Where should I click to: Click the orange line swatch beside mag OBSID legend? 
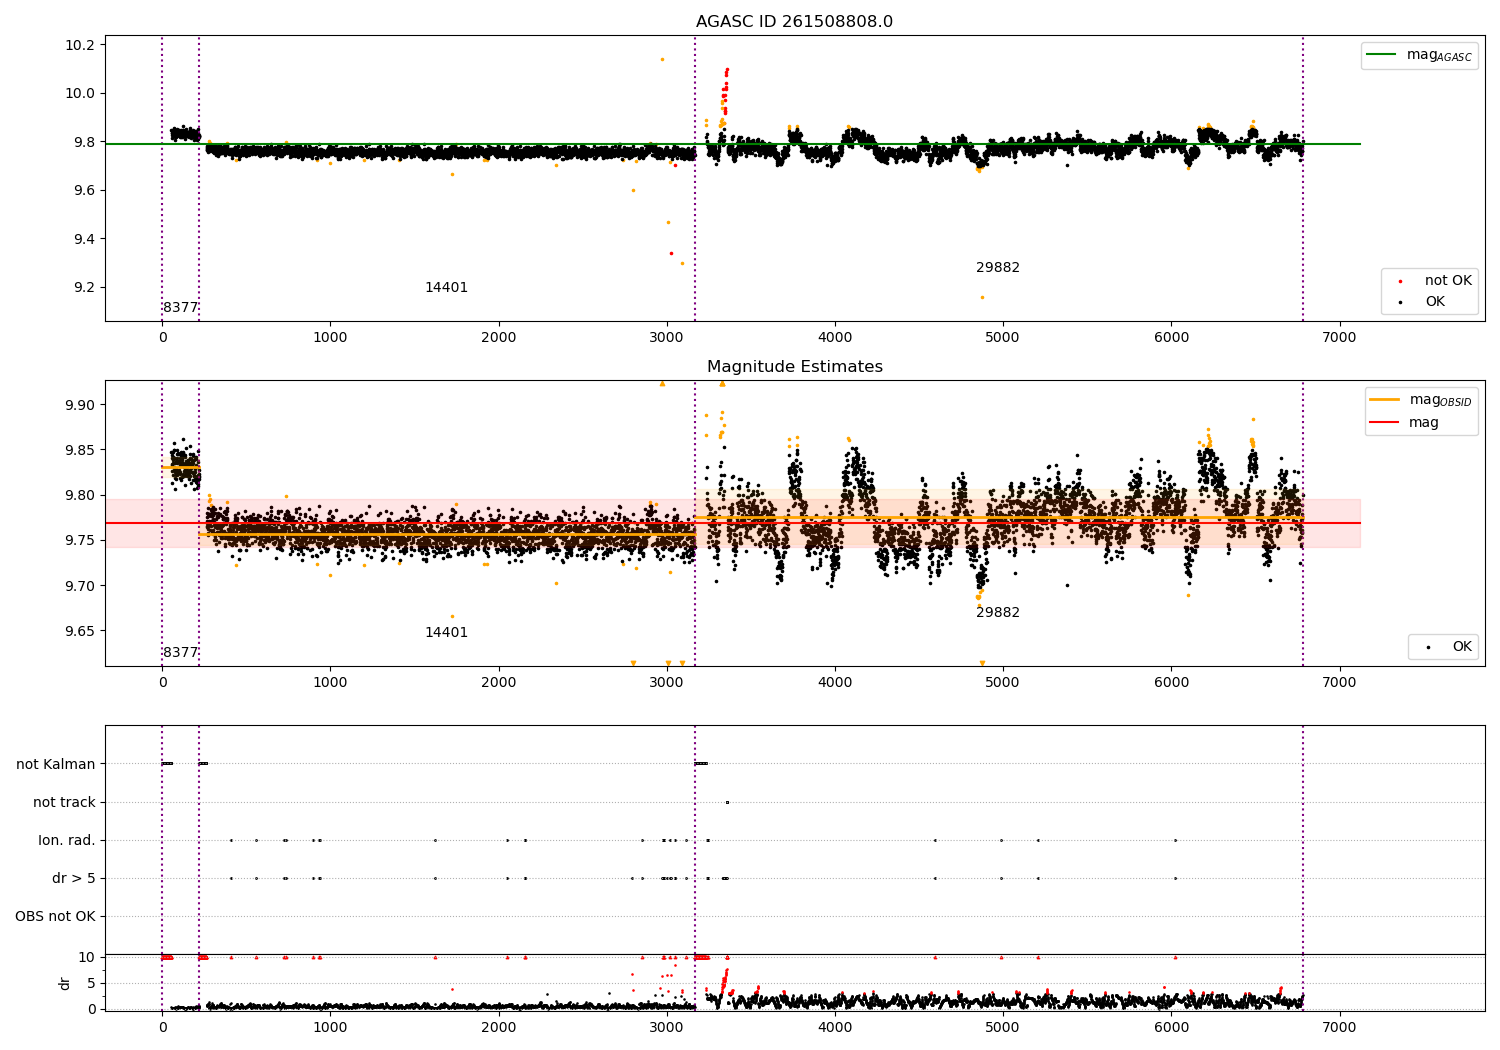1385,399
